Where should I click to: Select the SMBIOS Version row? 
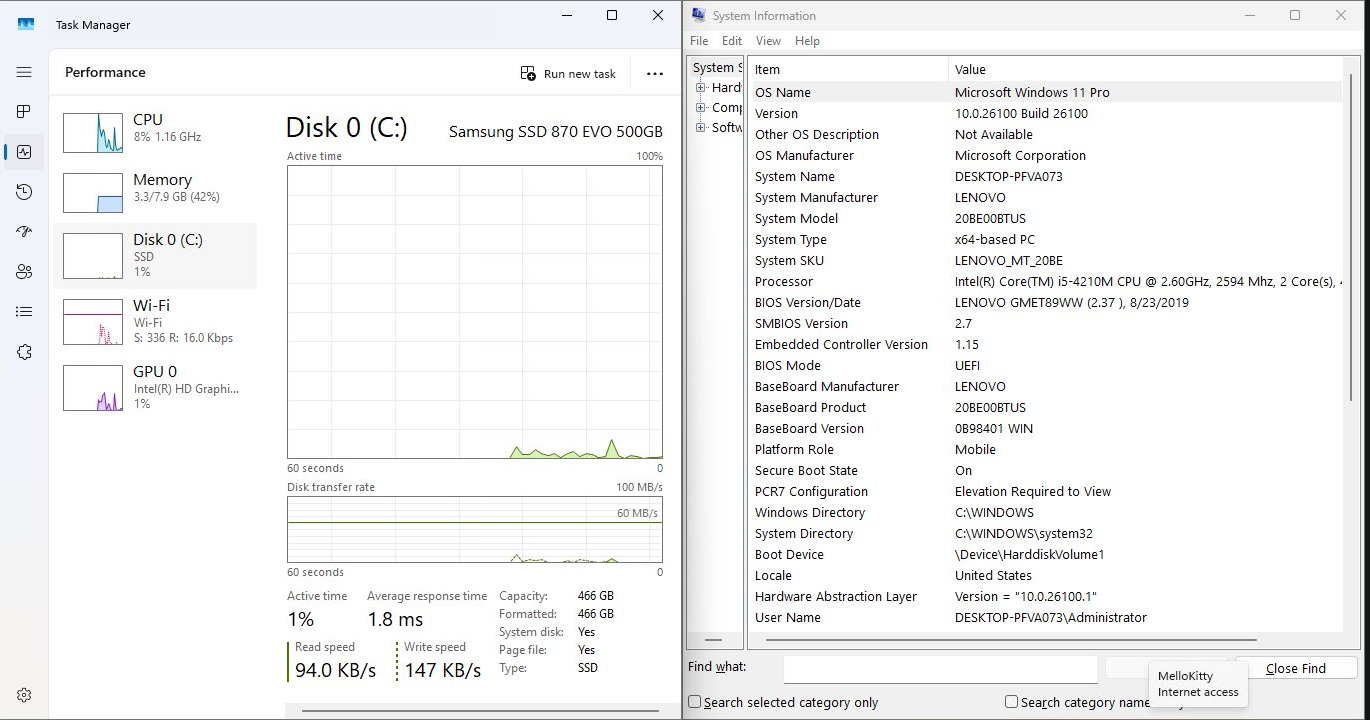1045,323
